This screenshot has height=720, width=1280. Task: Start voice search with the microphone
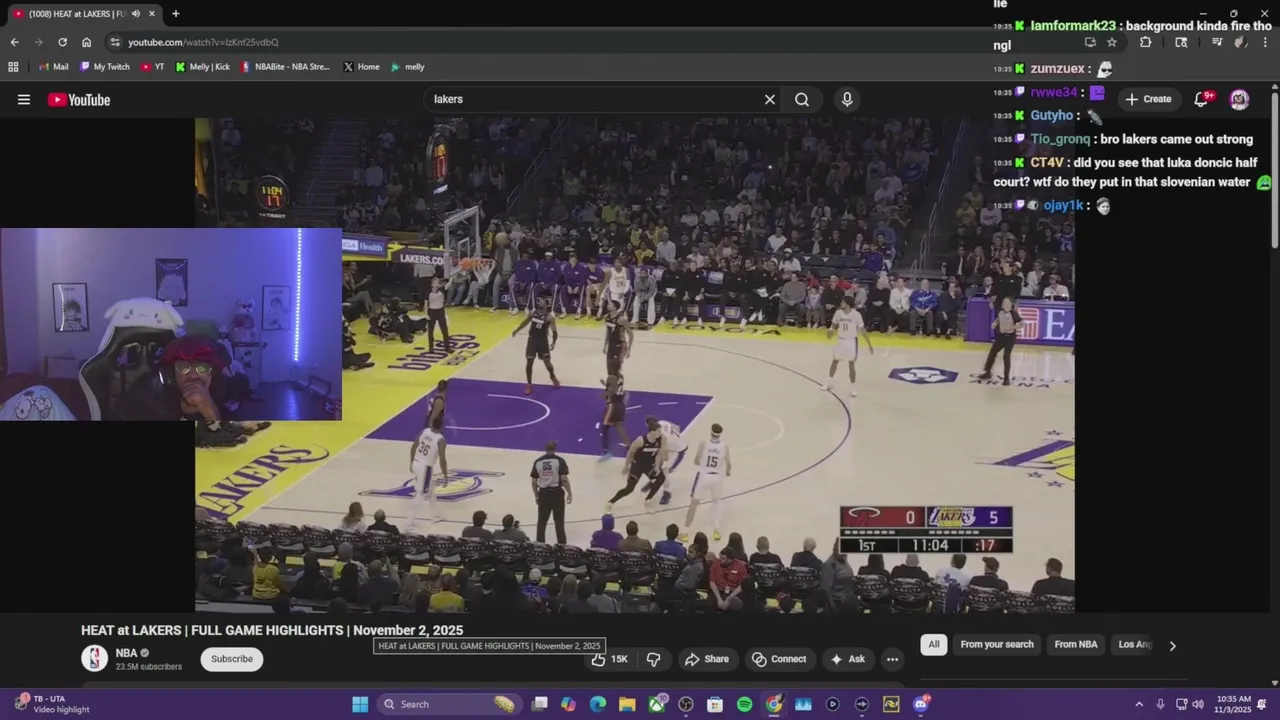[847, 99]
